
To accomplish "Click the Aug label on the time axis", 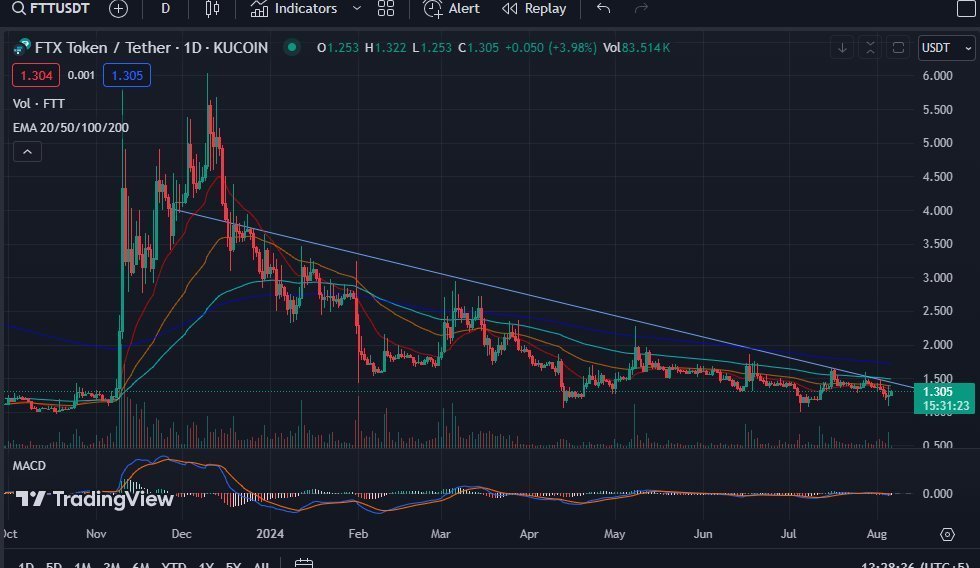I will coord(877,534).
